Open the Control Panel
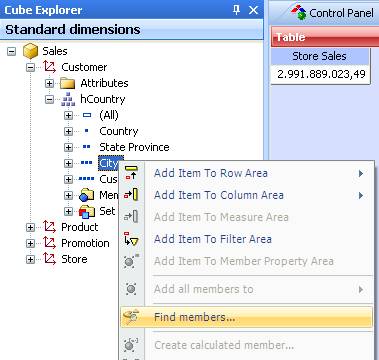The image size is (379, 360). 332,13
